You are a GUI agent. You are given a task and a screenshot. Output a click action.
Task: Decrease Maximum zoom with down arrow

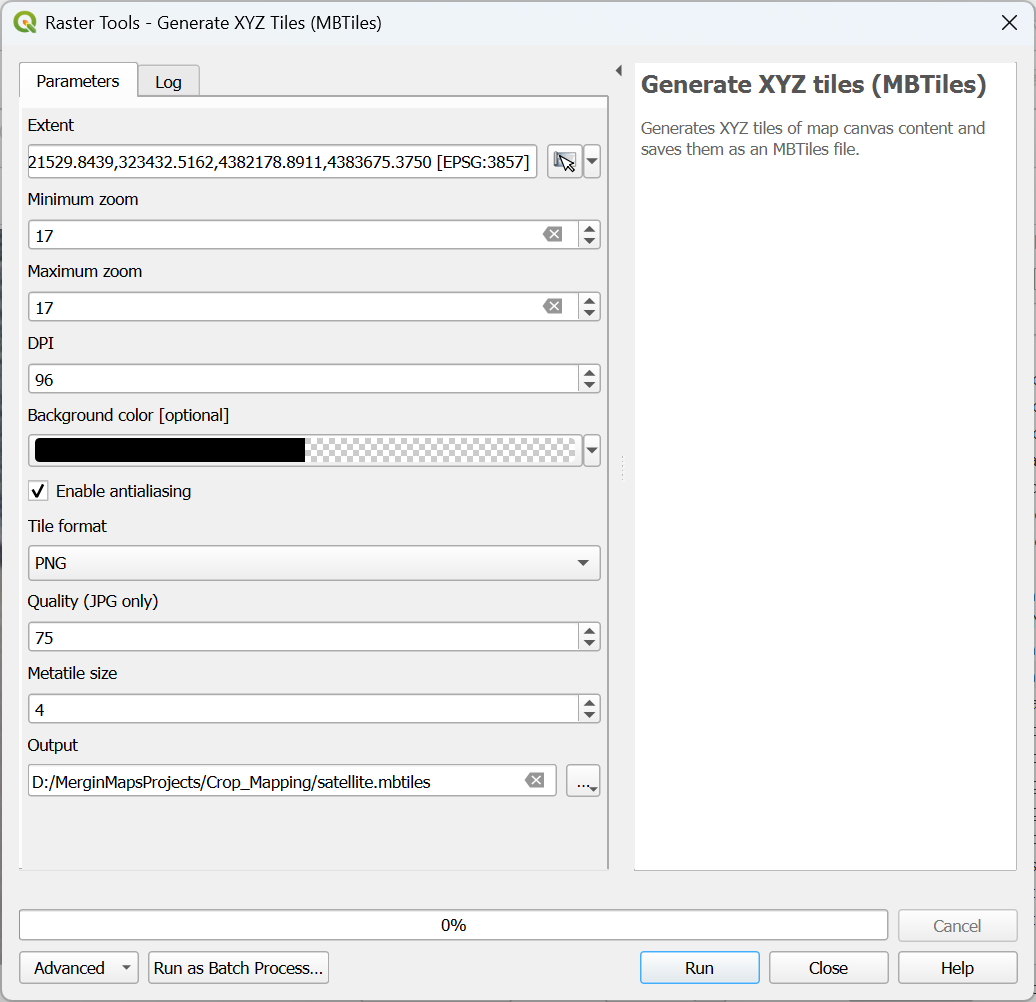pyautogui.click(x=589, y=313)
